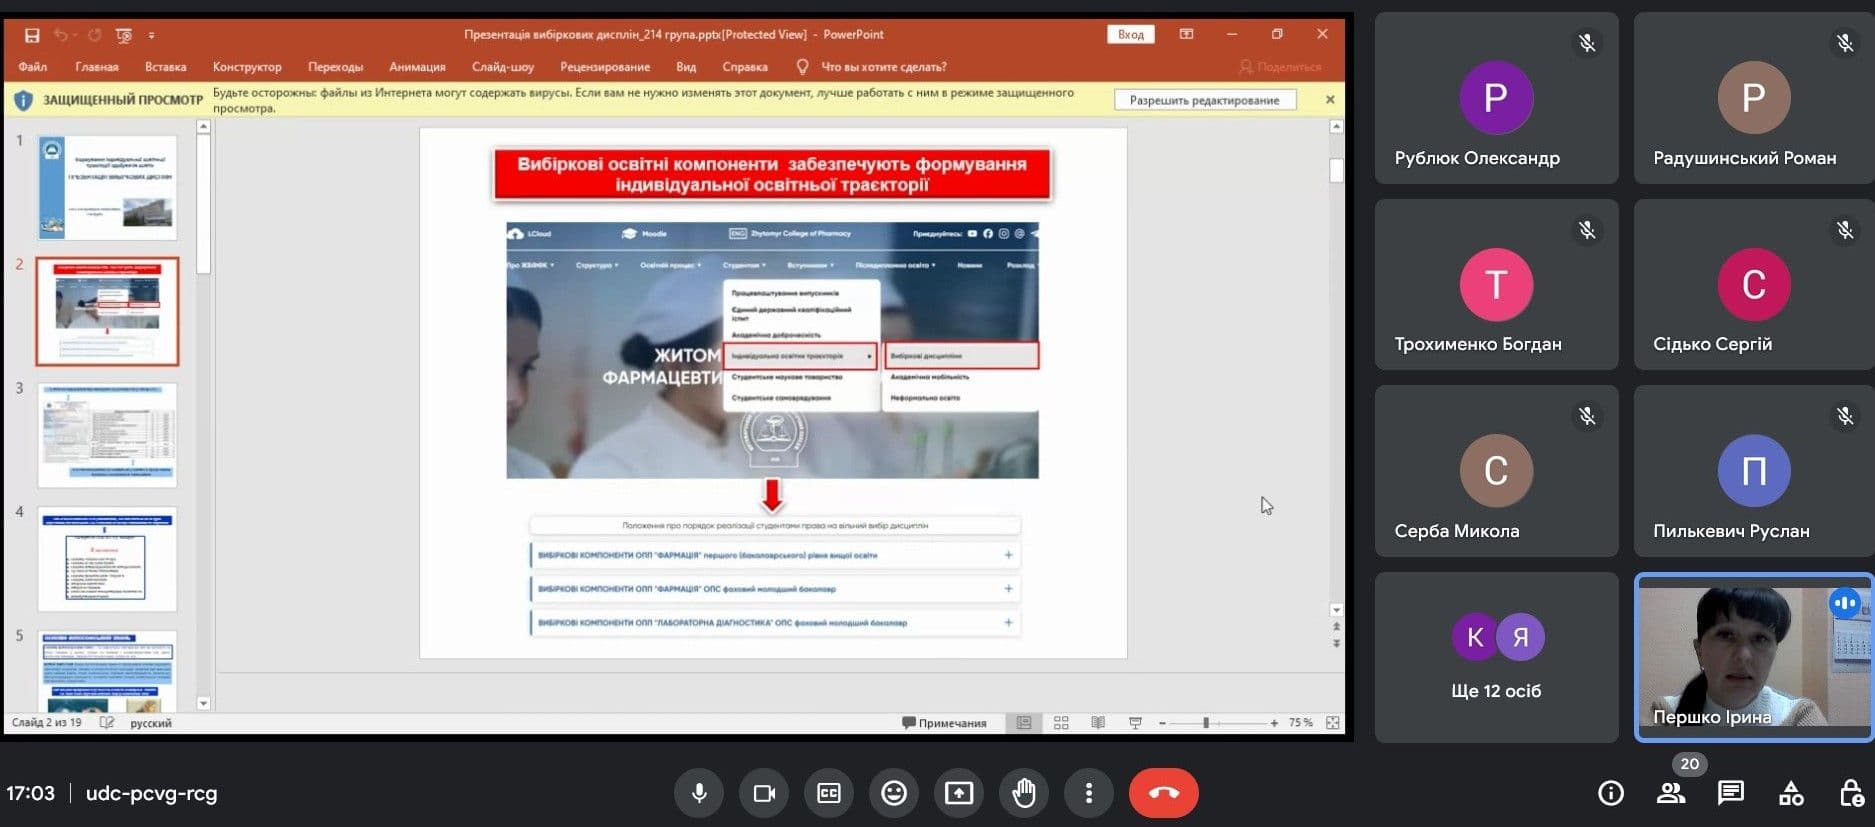Start slideshow from beginning quick access icon

[x=124, y=35]
